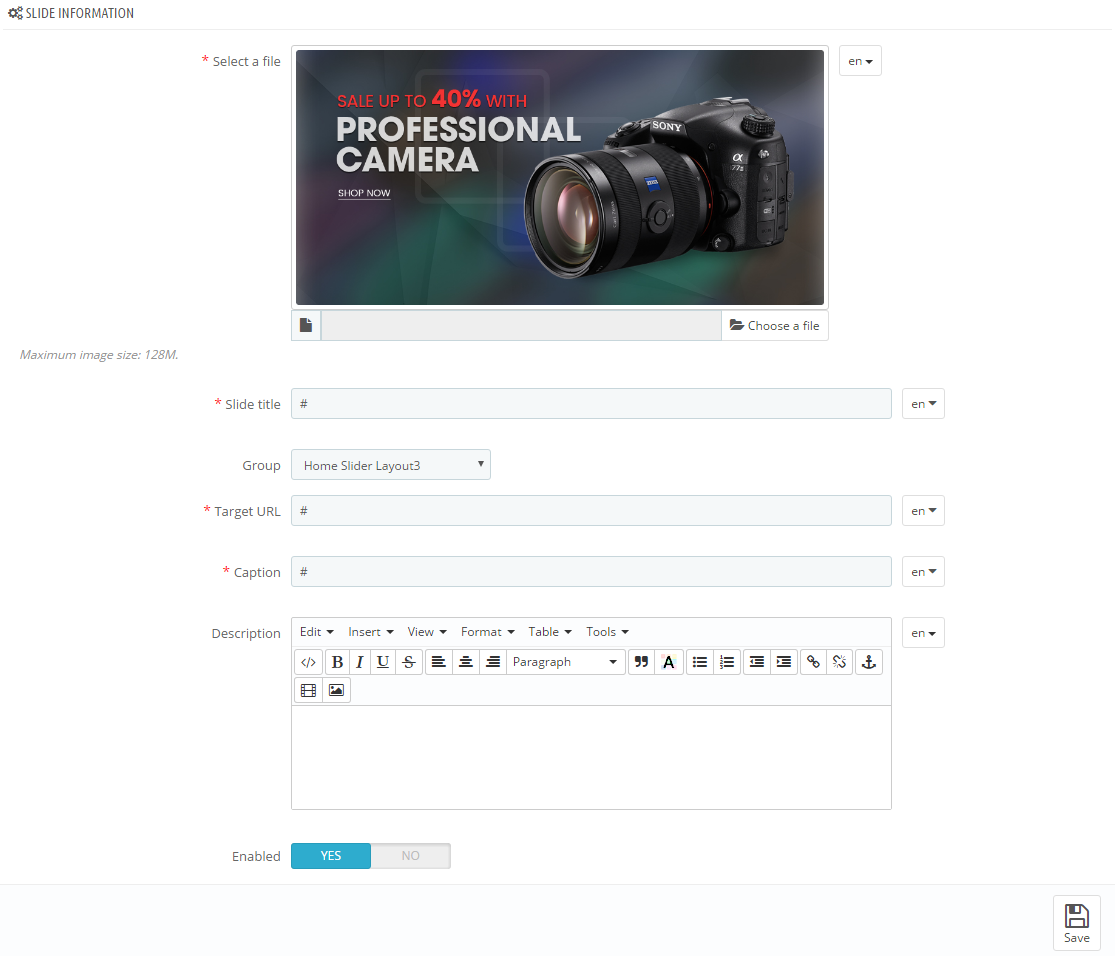
Task: Click inside the description text area
Action: pos(591,758)
